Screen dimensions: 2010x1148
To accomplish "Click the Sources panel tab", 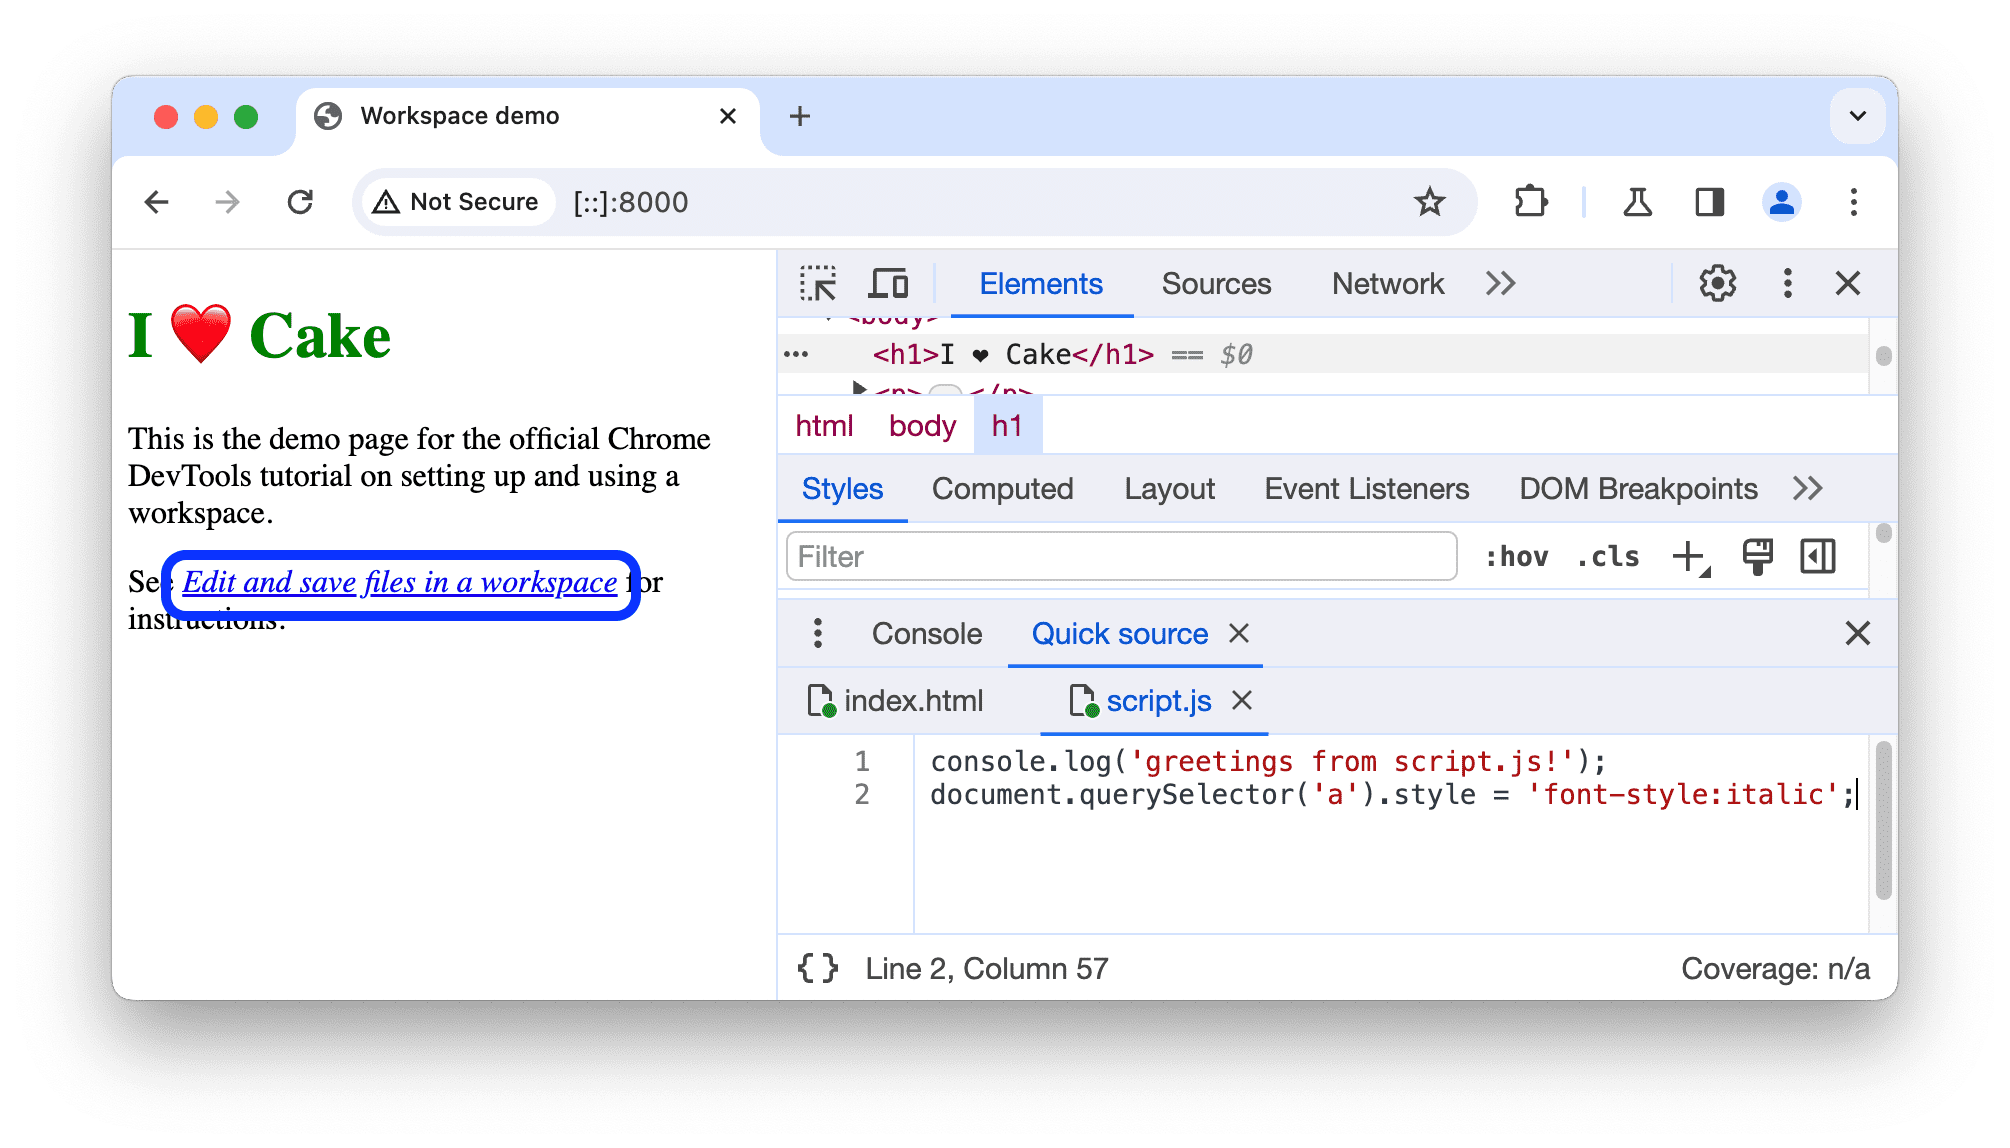I will click(x=1215, y=284).
